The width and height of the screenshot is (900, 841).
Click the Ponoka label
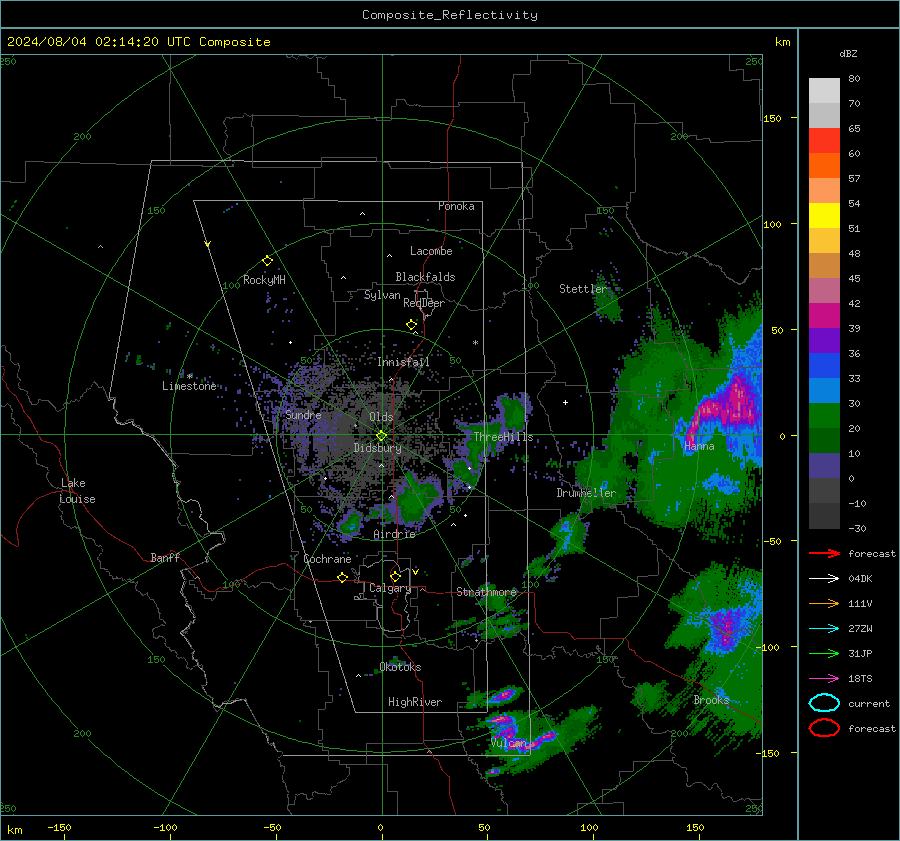[x=456, y=206]
